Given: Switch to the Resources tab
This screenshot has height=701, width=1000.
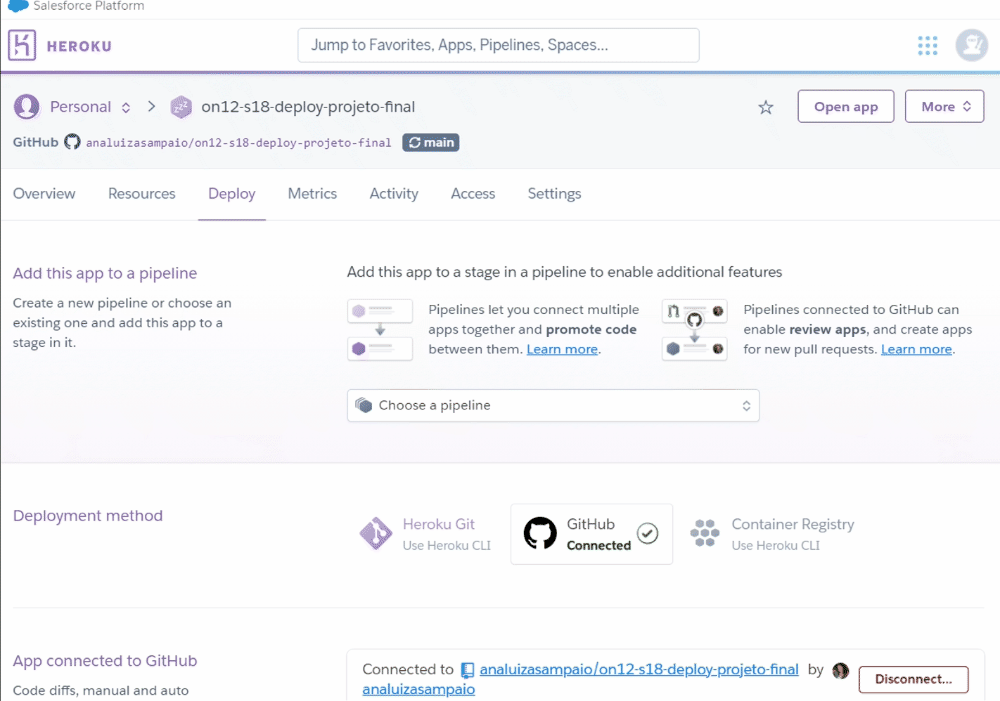Looking at the screenshot, I should (x=142, y=193).
